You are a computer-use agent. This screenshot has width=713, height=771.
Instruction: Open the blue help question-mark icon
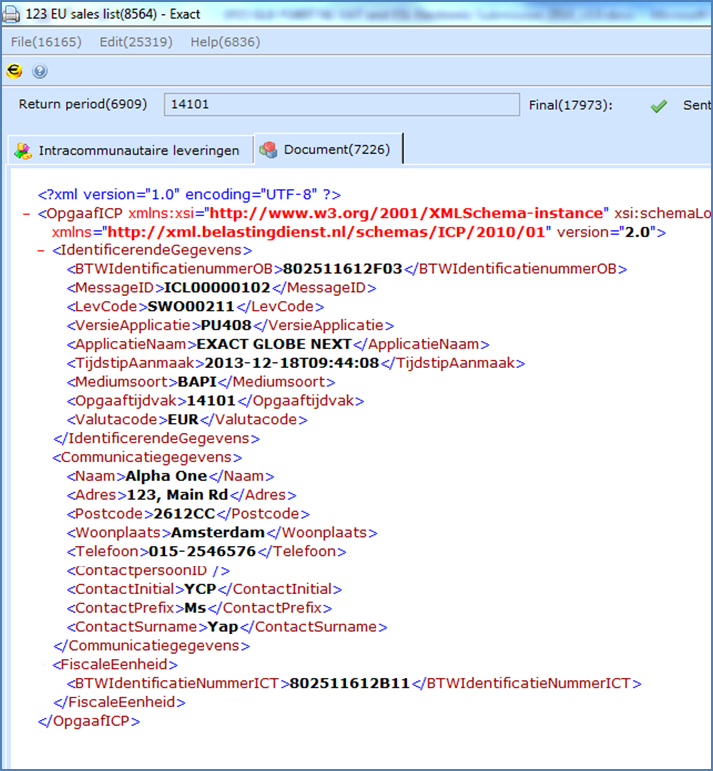[x=40, y=71]
